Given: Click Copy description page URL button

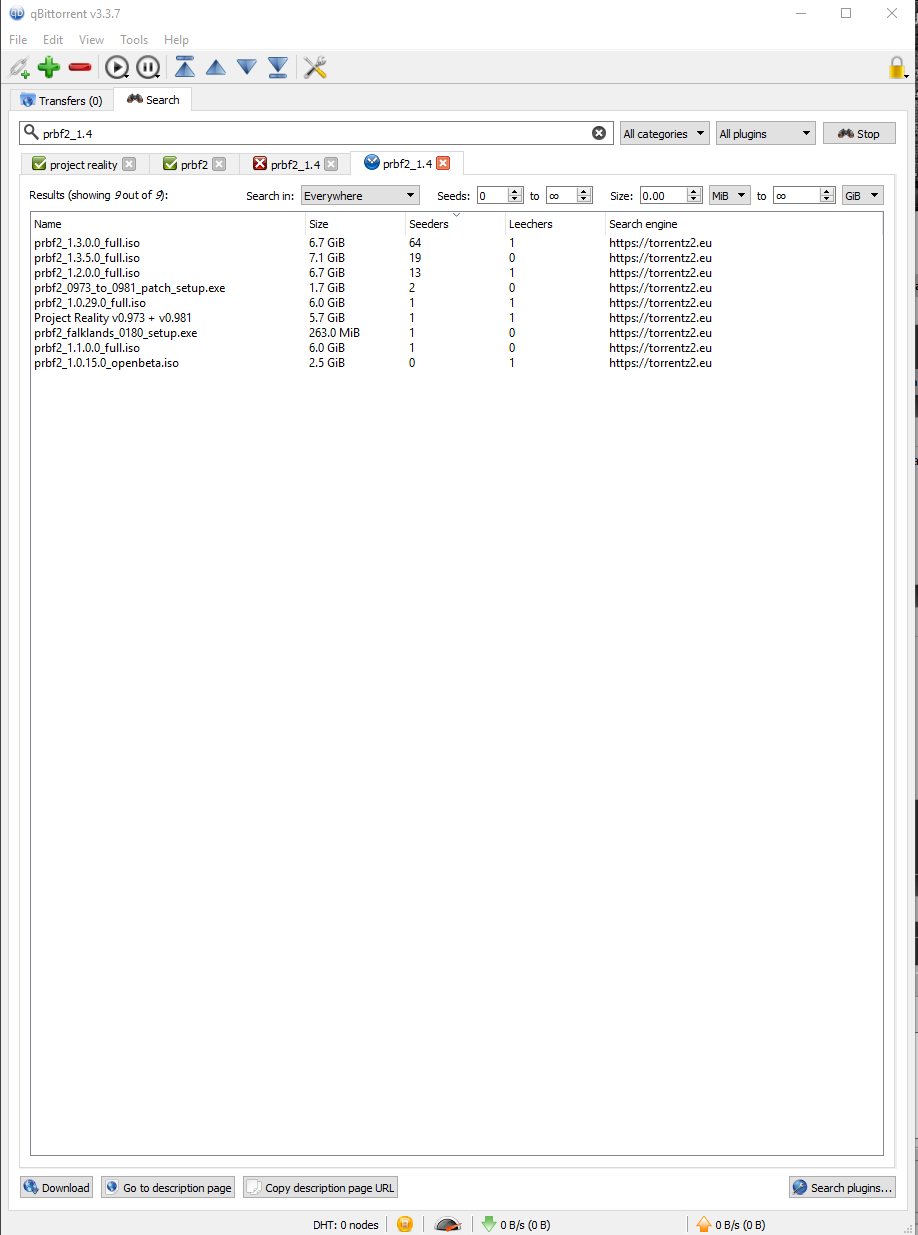Looking at the screenshot, I should [x=320, y=1187].
